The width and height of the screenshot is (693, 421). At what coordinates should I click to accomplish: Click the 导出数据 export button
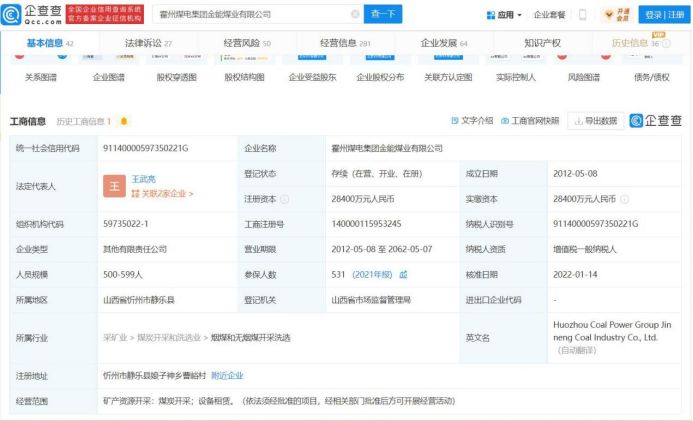[594, 120]
